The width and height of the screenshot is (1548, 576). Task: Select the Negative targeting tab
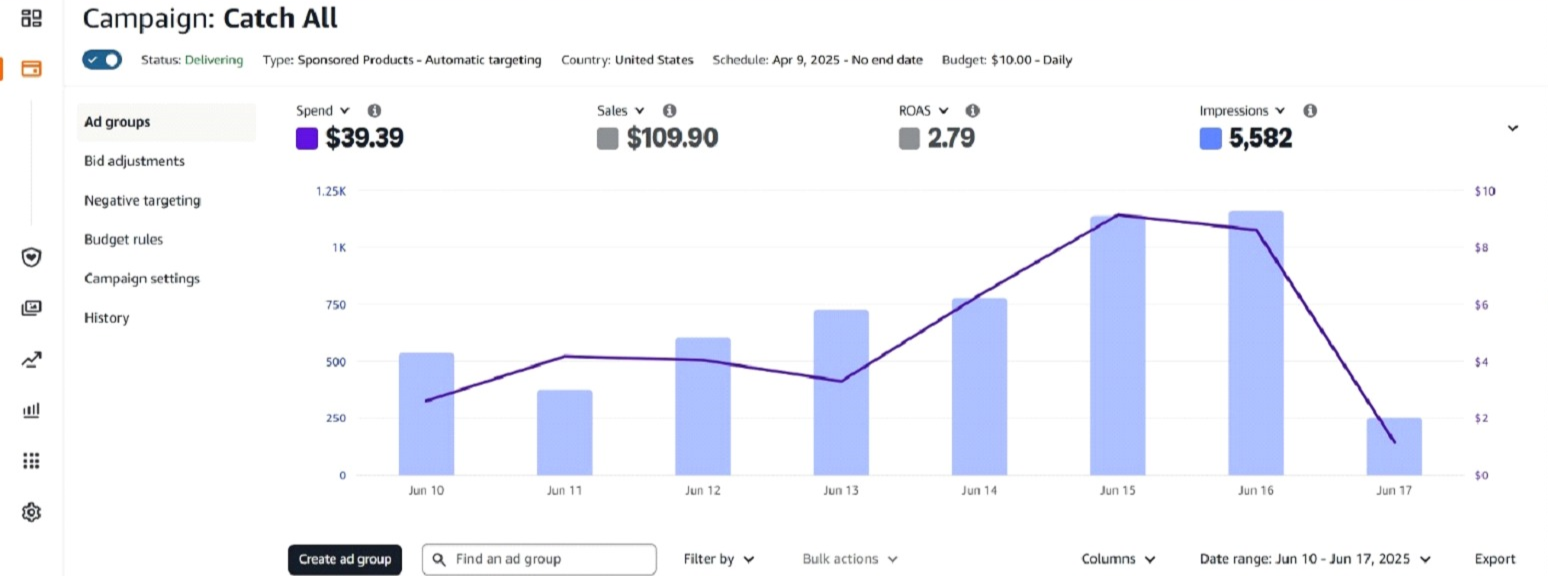pos(142,200)
